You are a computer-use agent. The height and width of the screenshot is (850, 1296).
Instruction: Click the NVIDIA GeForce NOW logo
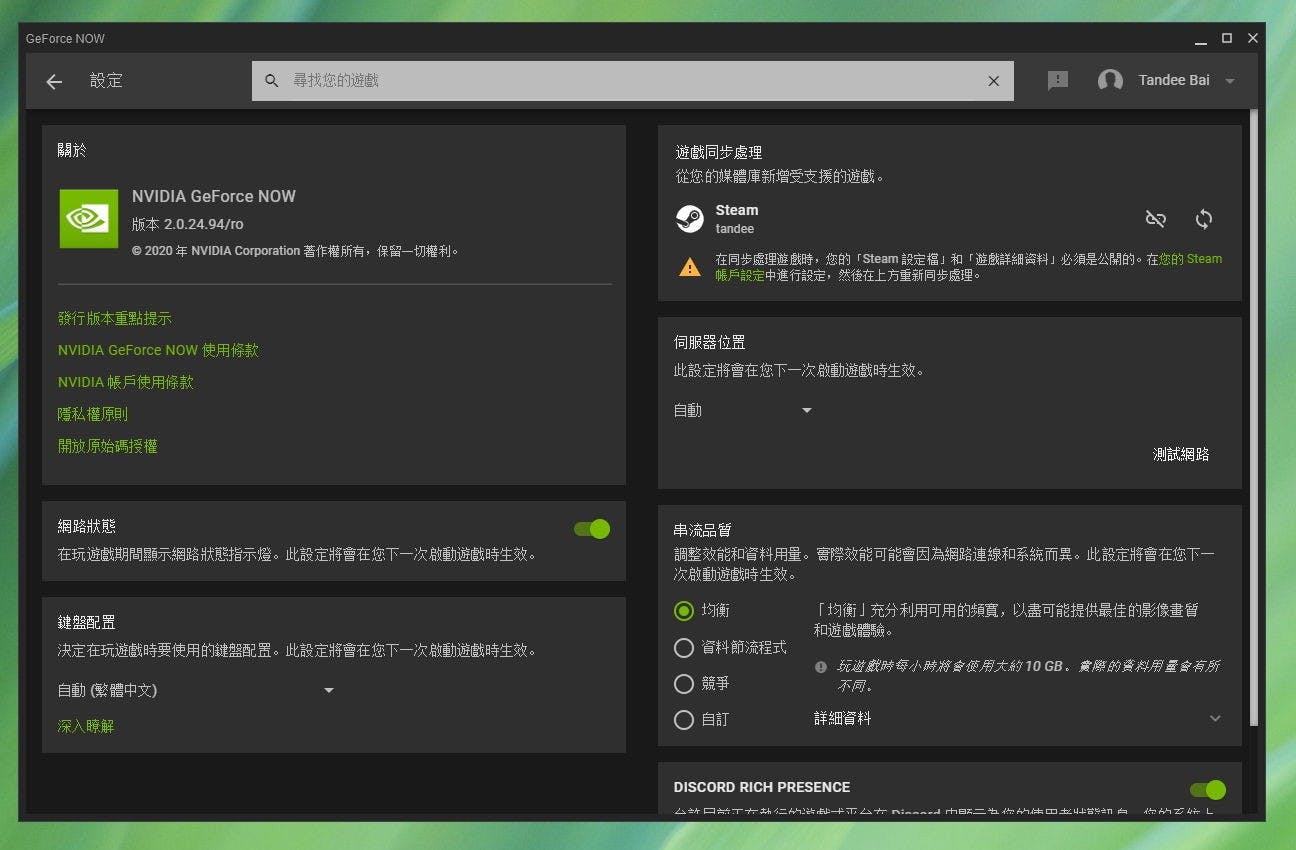click(x=89, y=218)
